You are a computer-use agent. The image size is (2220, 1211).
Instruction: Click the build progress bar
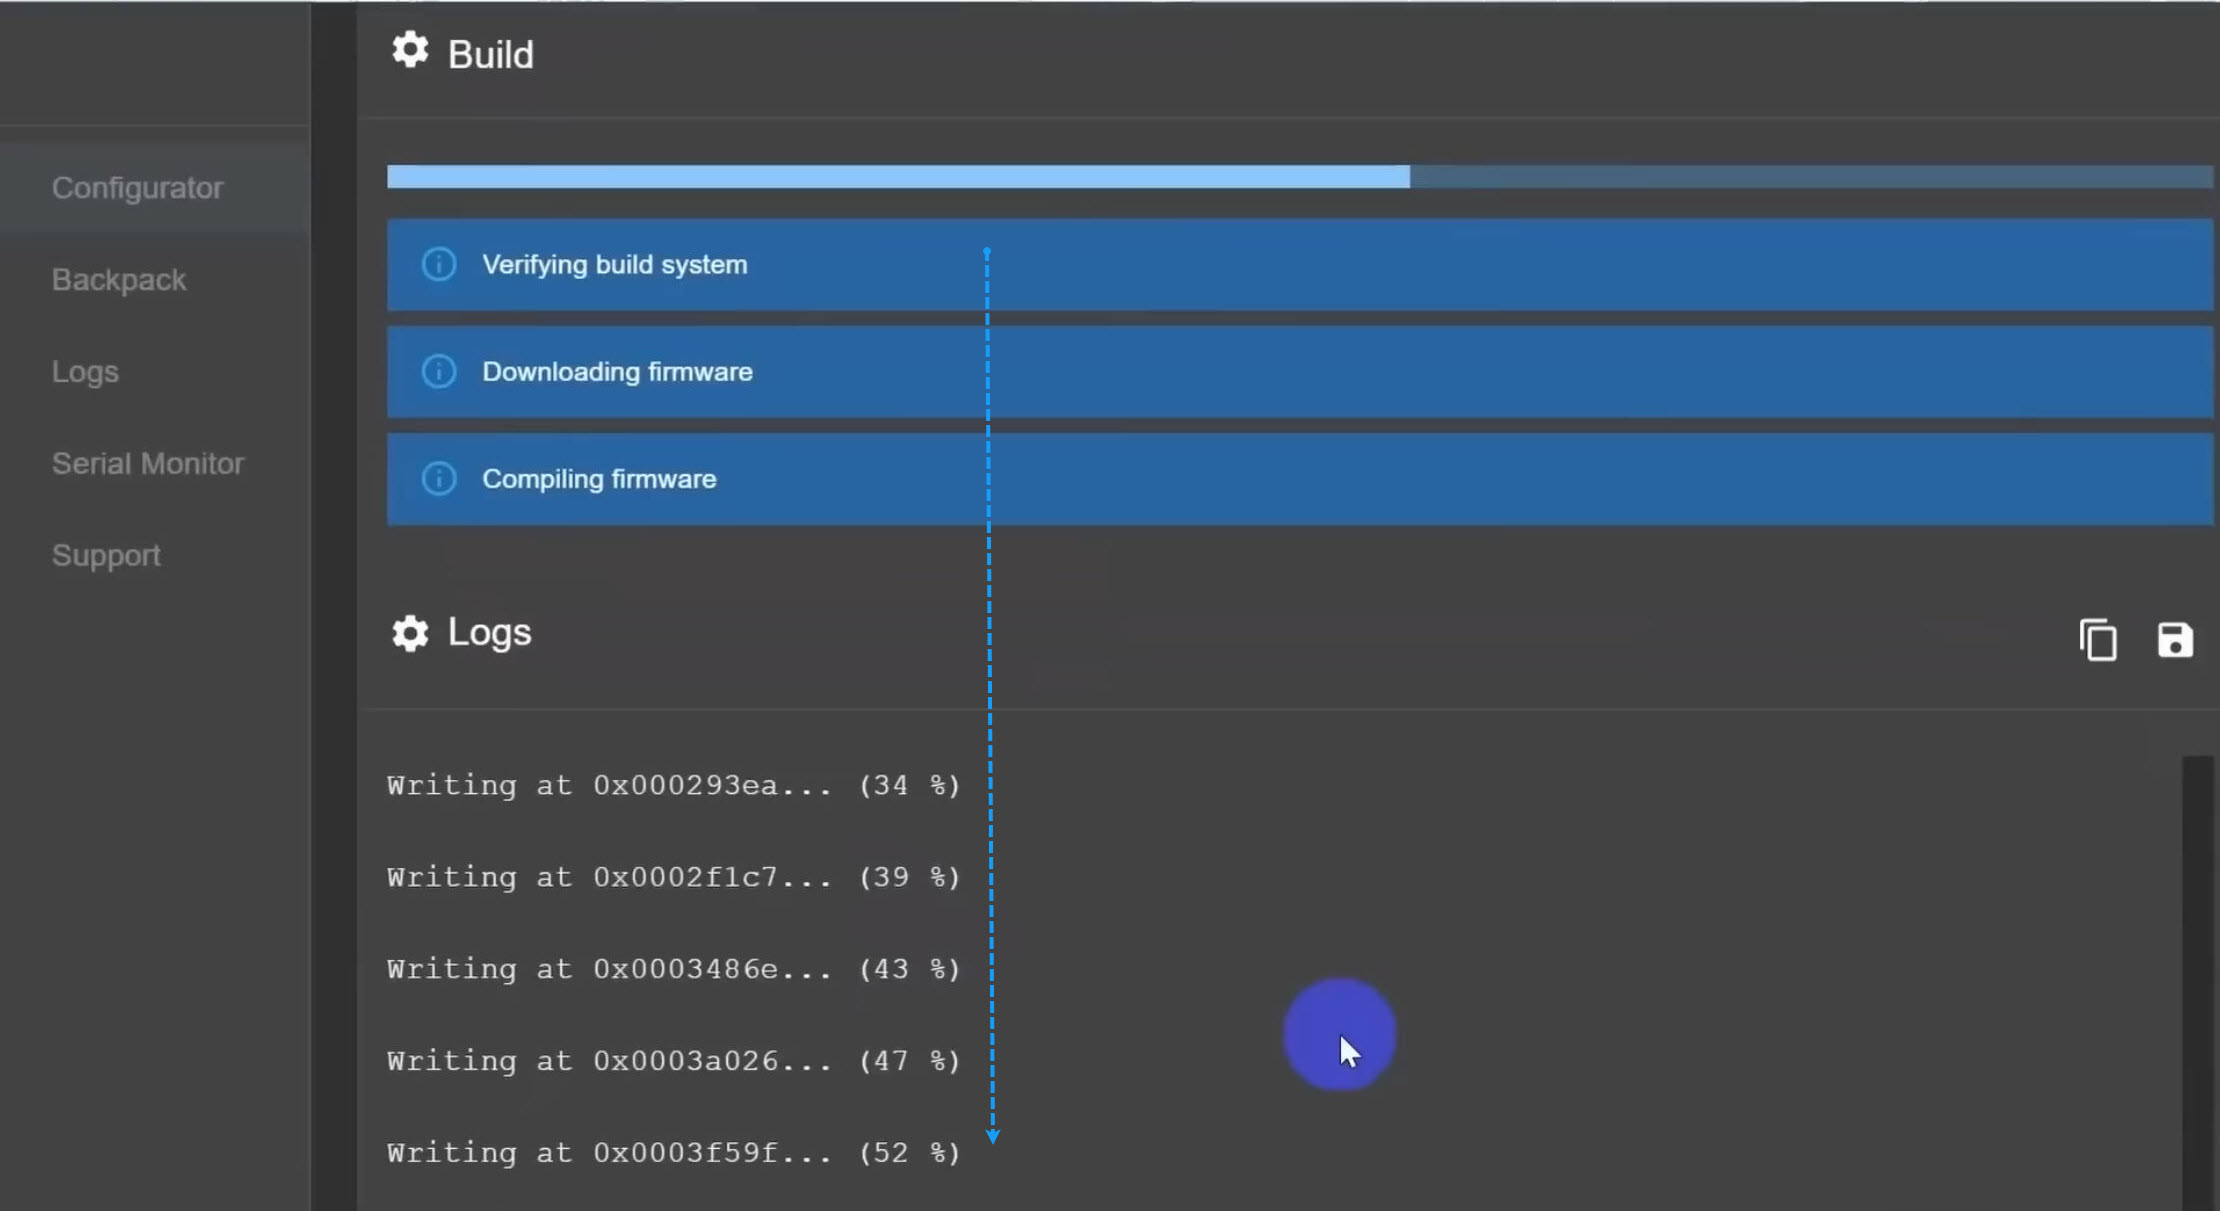pos(1298,177)
